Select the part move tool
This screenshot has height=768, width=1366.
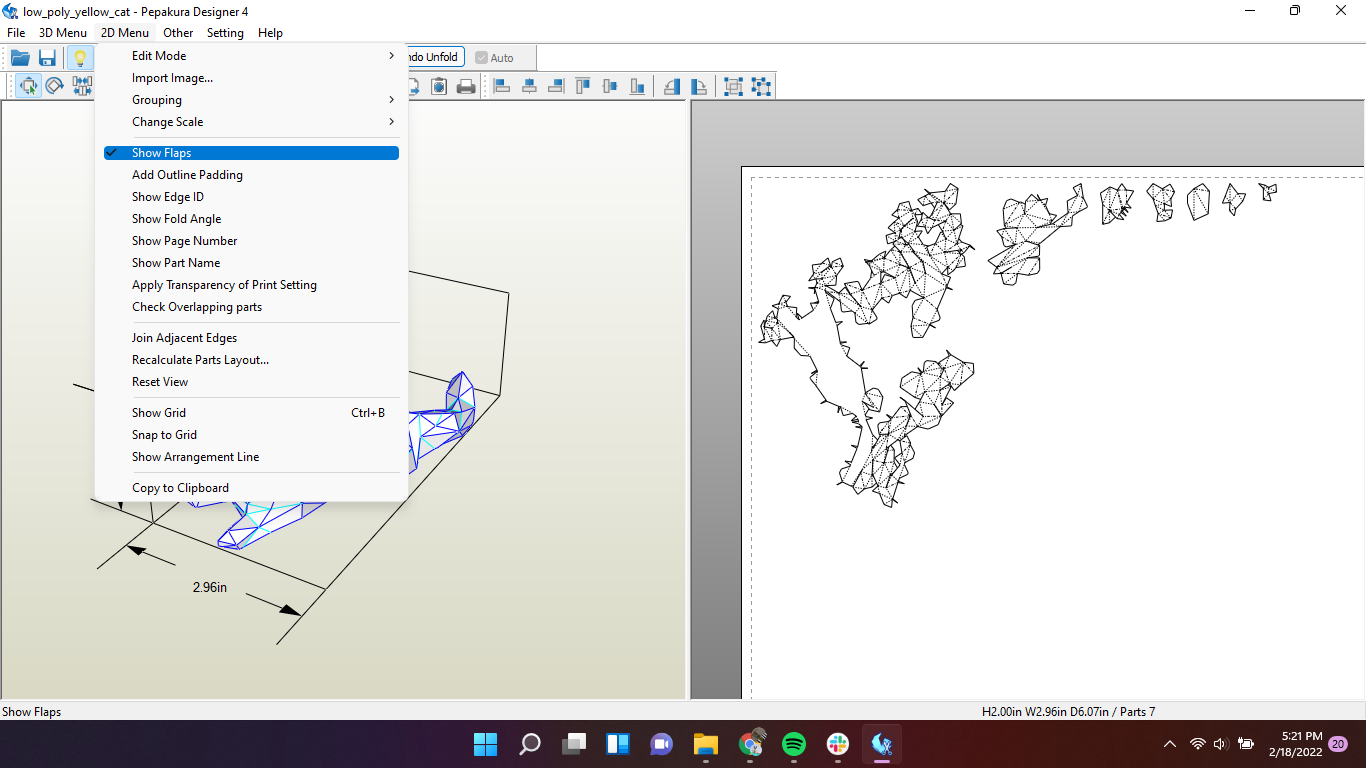coord(28,86)
